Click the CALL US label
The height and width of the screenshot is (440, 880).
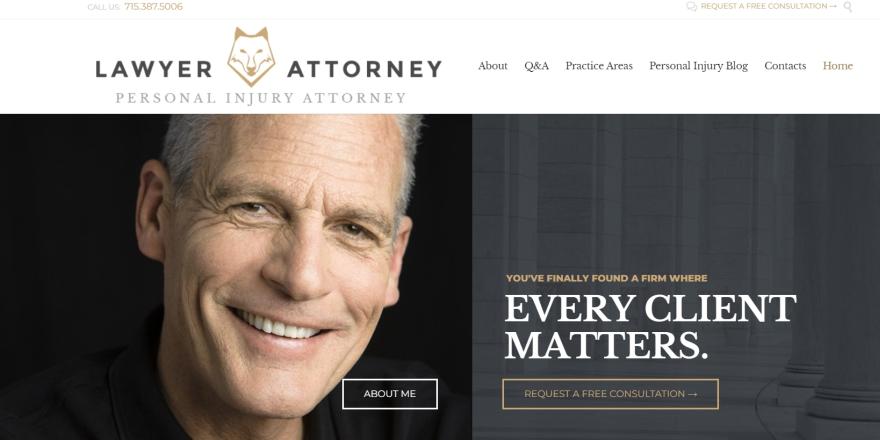tap(104, 7)
